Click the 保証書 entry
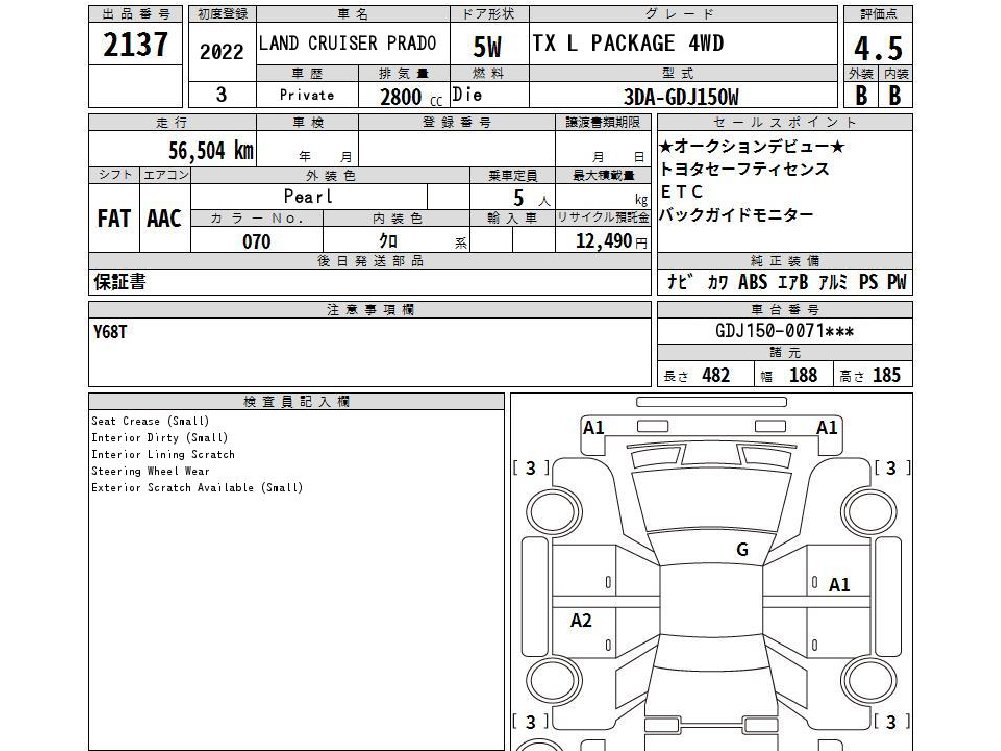The height and width of the screenshot is (751, 1001). (119, 282)
